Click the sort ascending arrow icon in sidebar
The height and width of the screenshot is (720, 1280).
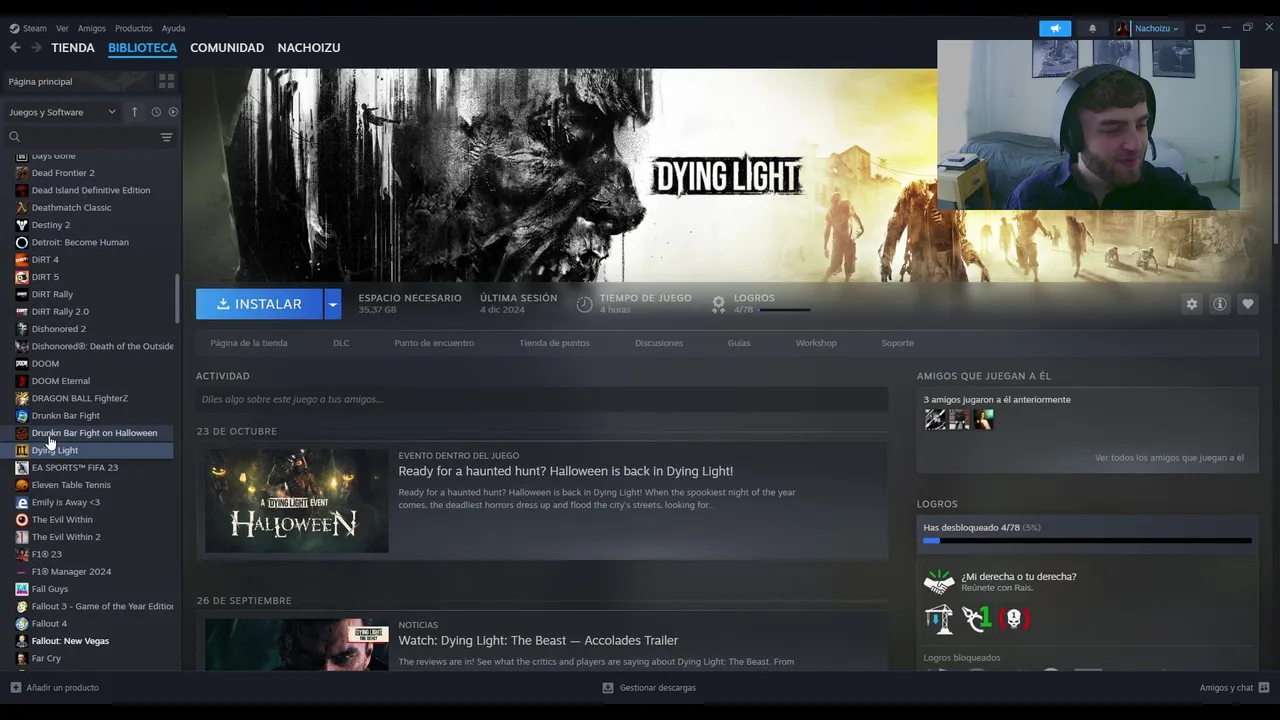134,112
